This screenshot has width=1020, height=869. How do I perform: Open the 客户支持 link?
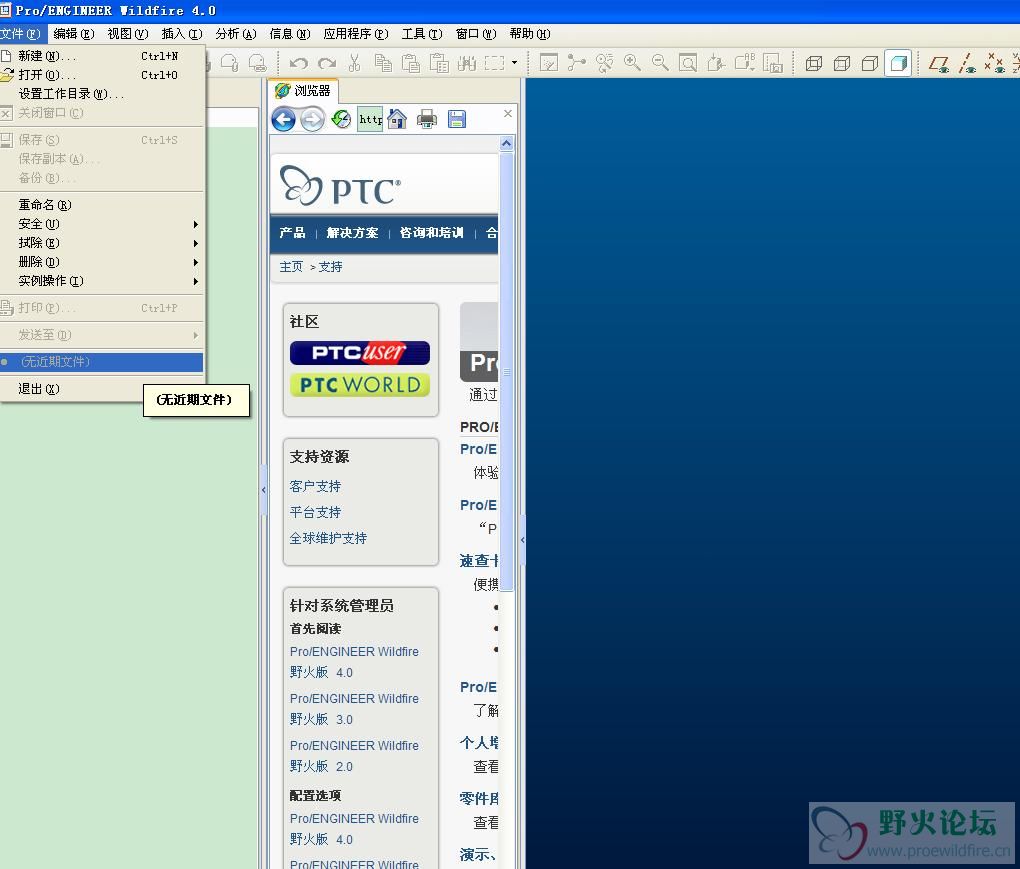(x=315, y=487)
